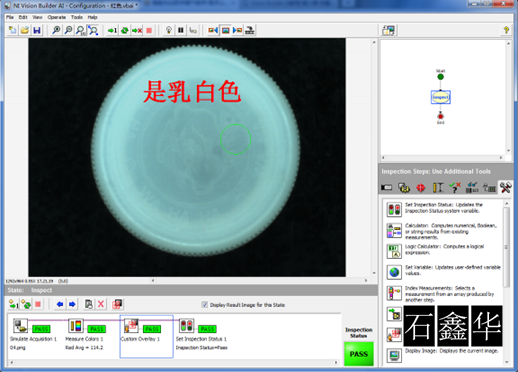
Task: Show the next image with the right arrow icon
Action: (237, 30)
